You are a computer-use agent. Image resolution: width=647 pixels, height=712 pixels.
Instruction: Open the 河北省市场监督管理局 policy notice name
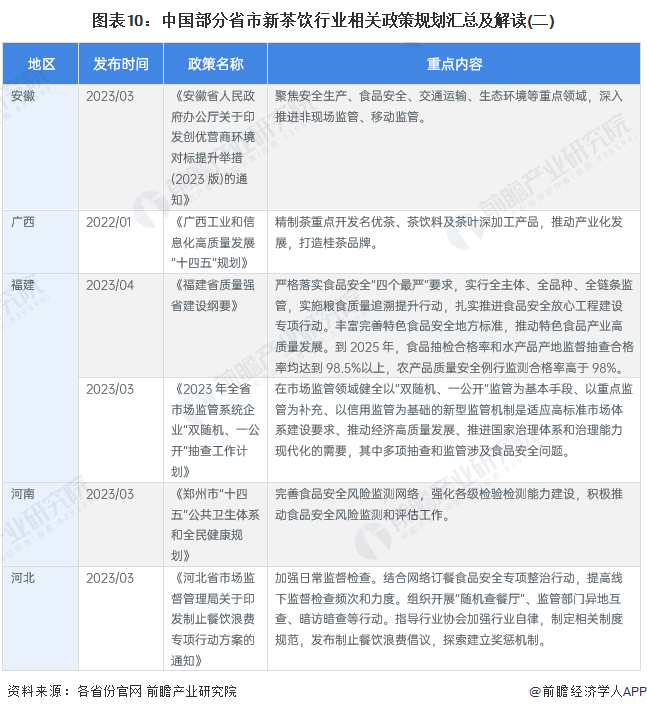[214, 619]
